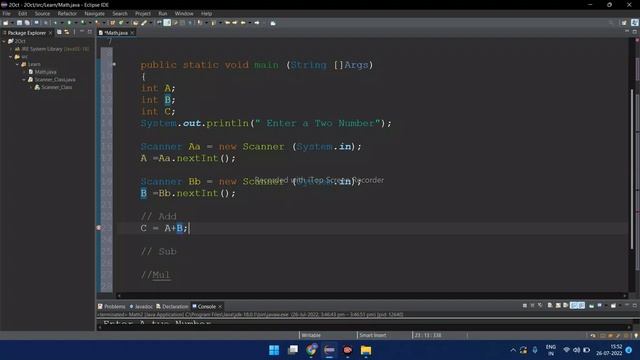Open the Run menu
Screen dimensions: 640x360
tap(162, 13)
